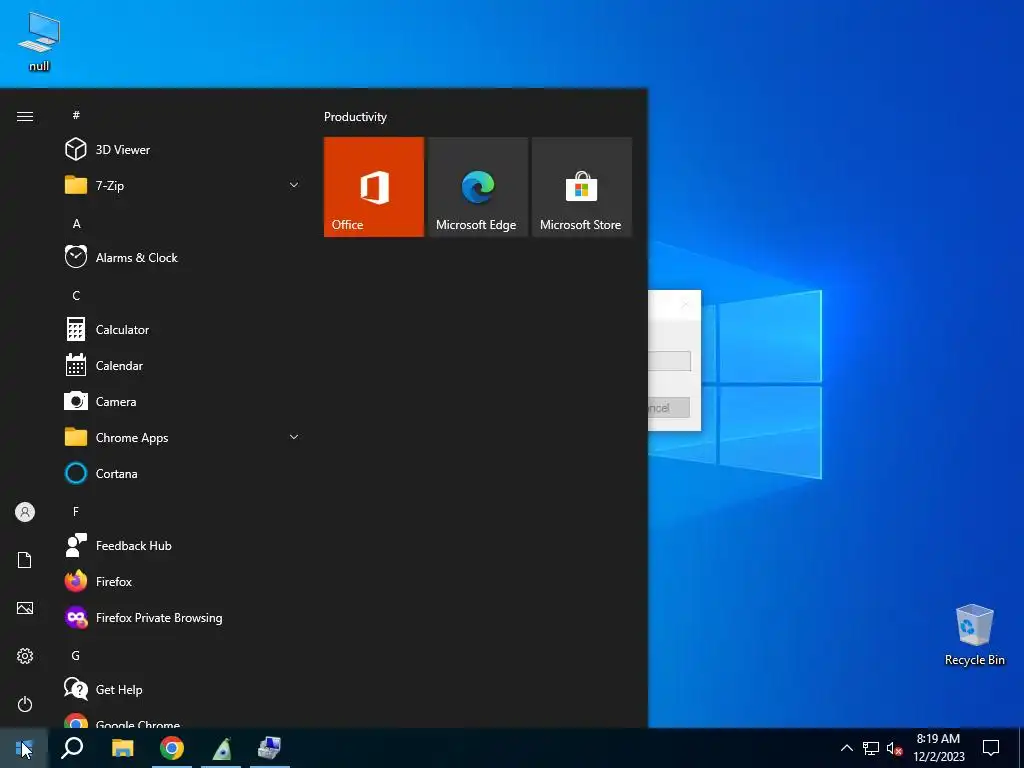The height and width of the screenshot is (768, 1024).
Task: Select the null desktop computer icon
Action: coord(39,42)
